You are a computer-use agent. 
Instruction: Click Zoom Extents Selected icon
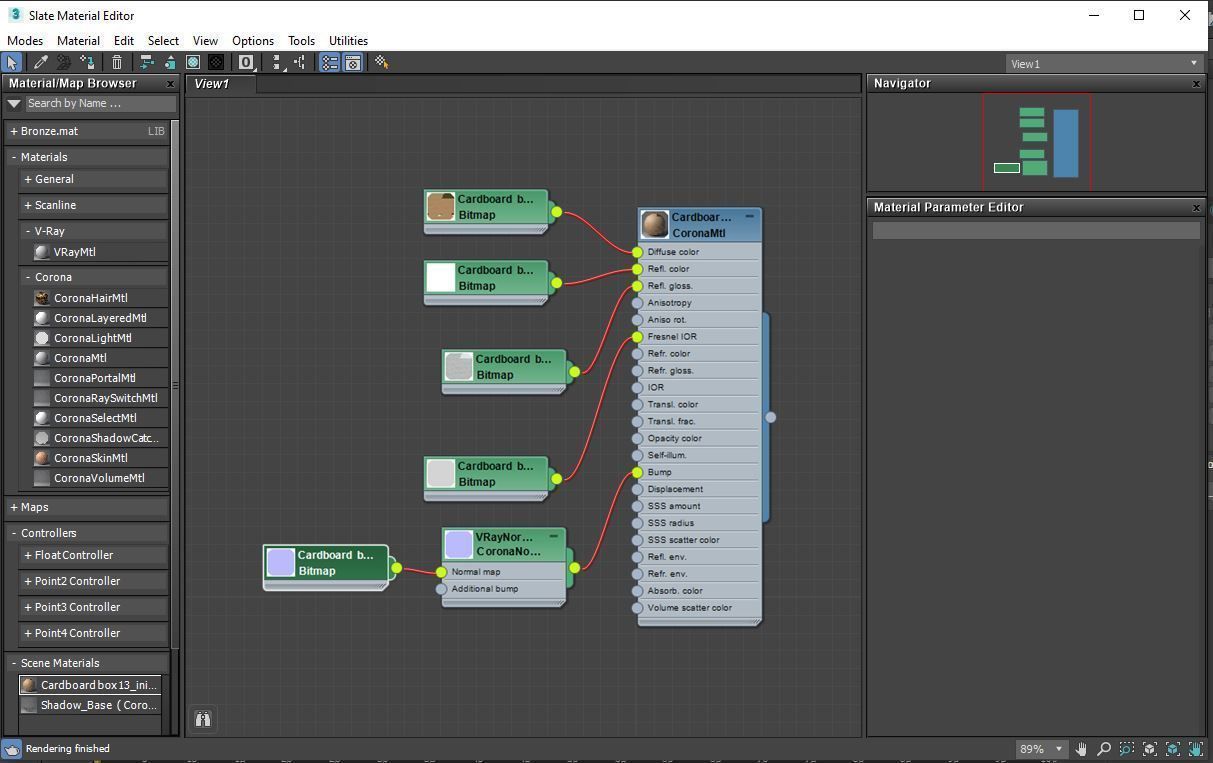coord(1173,748)
